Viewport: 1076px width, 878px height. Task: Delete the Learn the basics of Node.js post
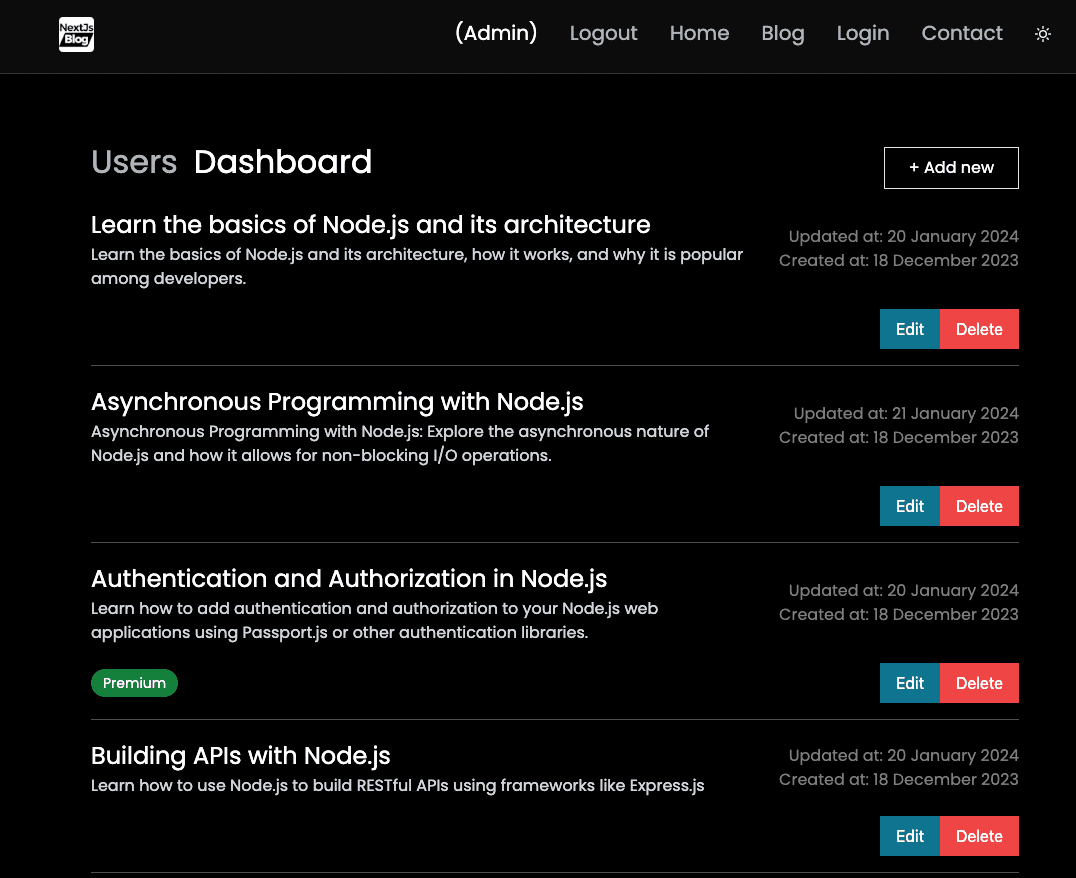click(979, 329)
